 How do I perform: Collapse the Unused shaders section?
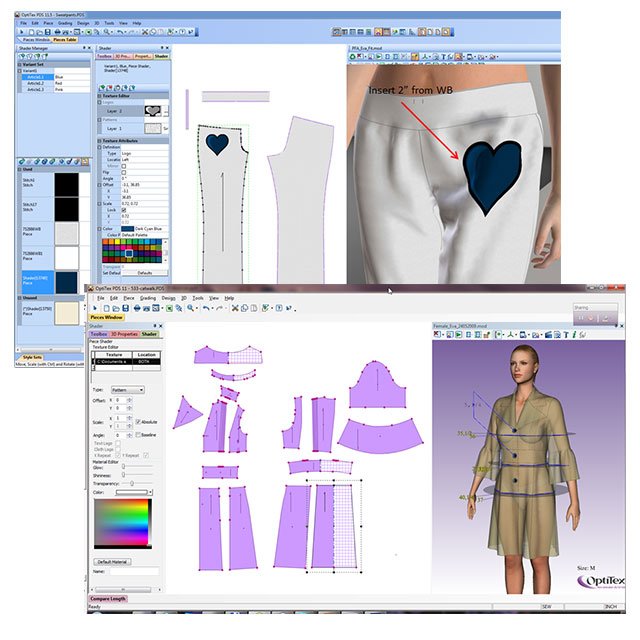(20, 298)
